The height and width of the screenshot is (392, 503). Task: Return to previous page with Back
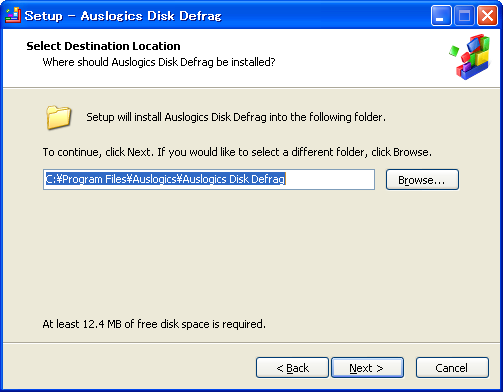click(292, 368)
